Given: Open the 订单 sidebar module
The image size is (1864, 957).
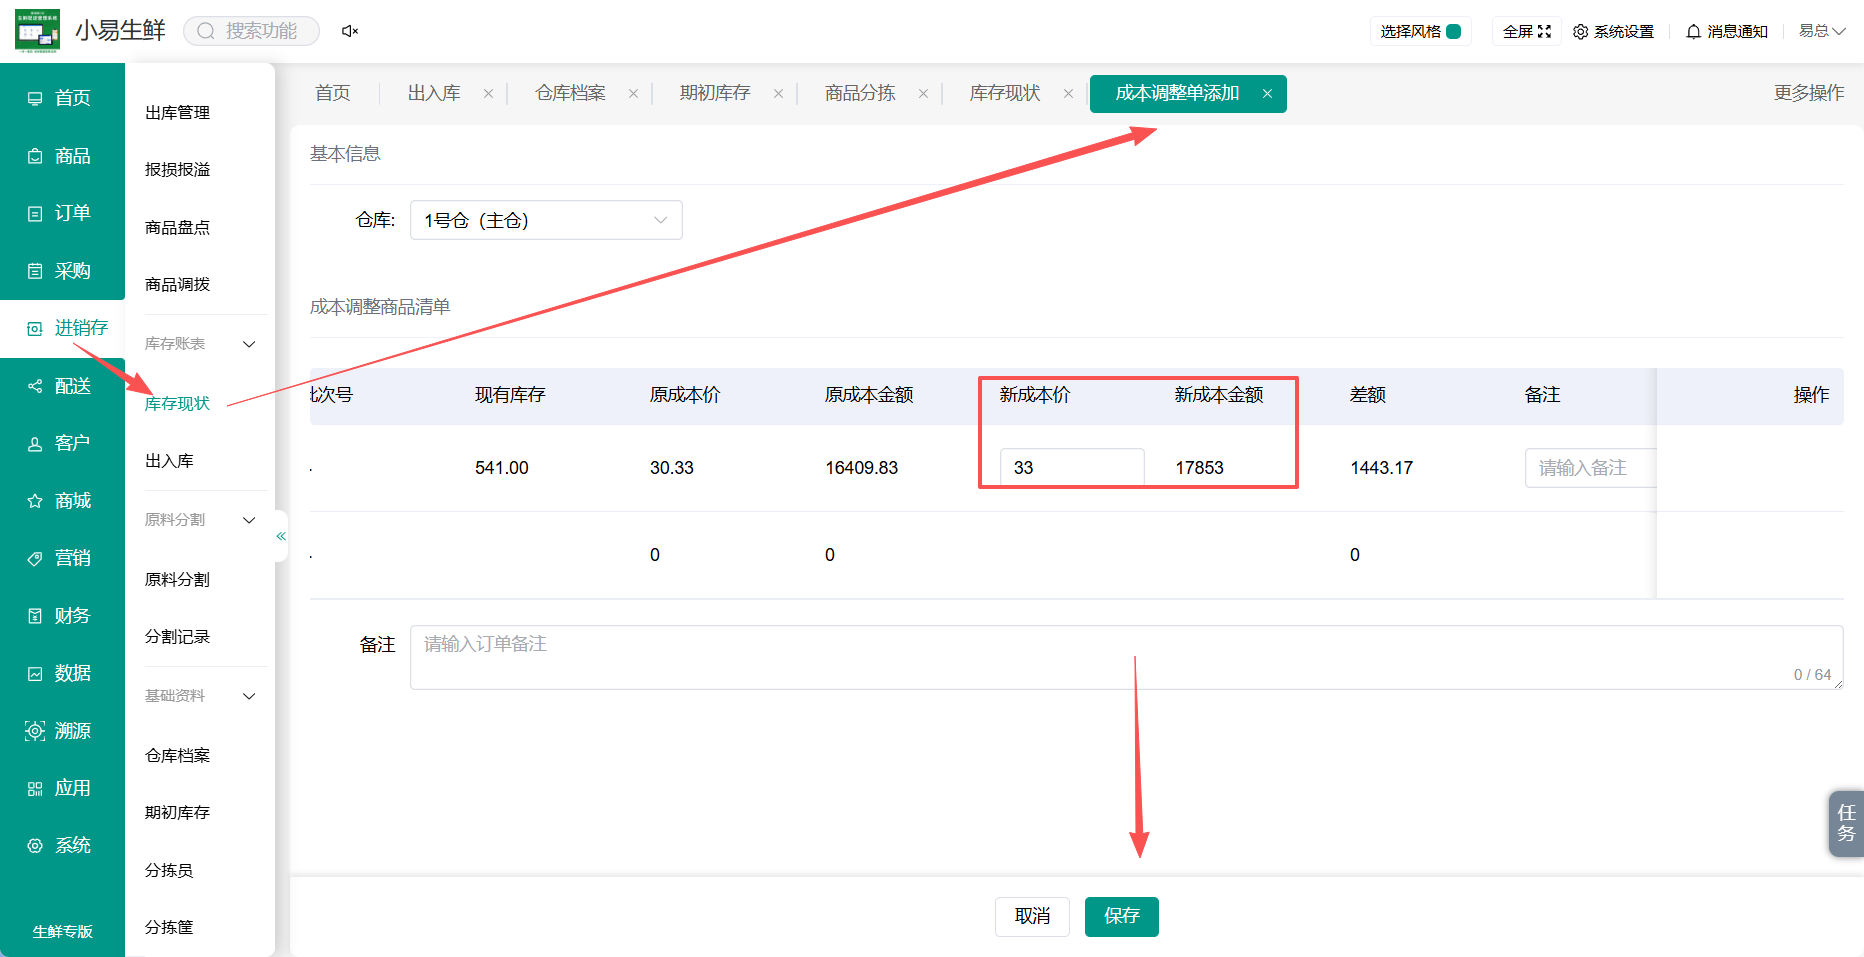Looking at the screenshot, I should pos(62,213).
